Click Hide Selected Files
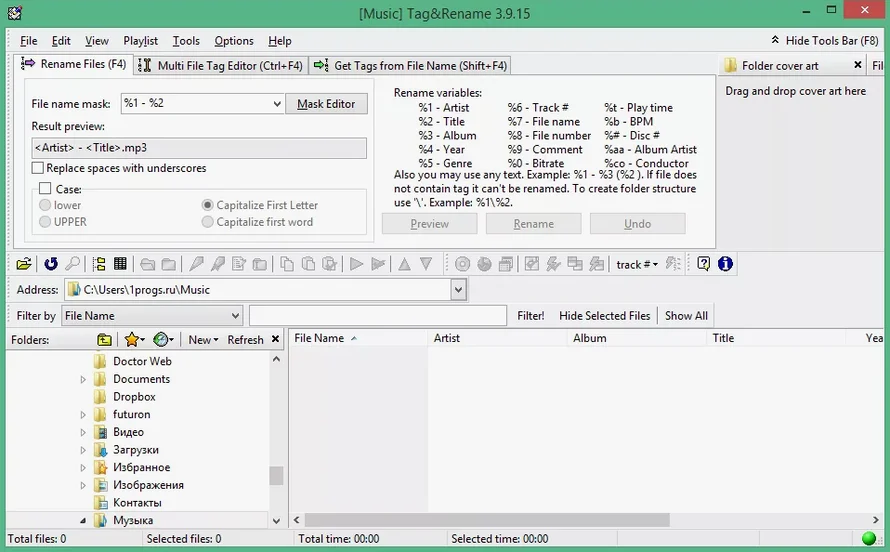 pyautogui.click(x=604, y=316)
